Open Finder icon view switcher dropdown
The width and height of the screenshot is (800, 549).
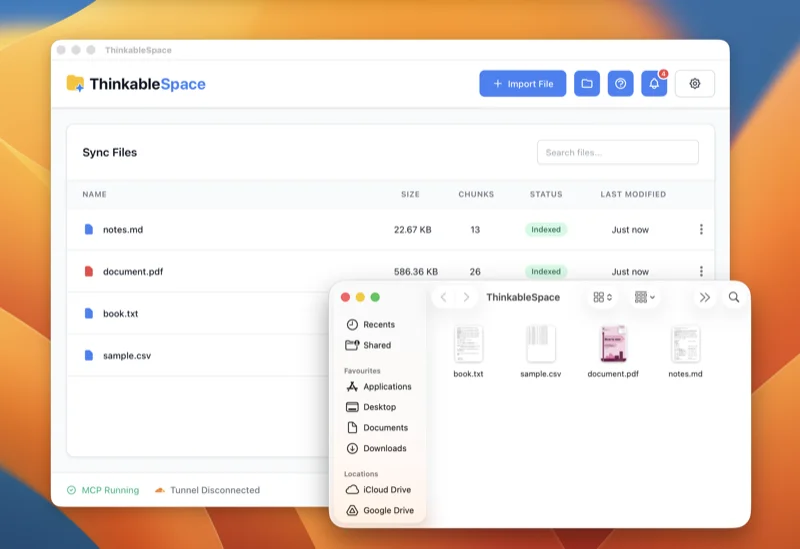click(603, 297)
